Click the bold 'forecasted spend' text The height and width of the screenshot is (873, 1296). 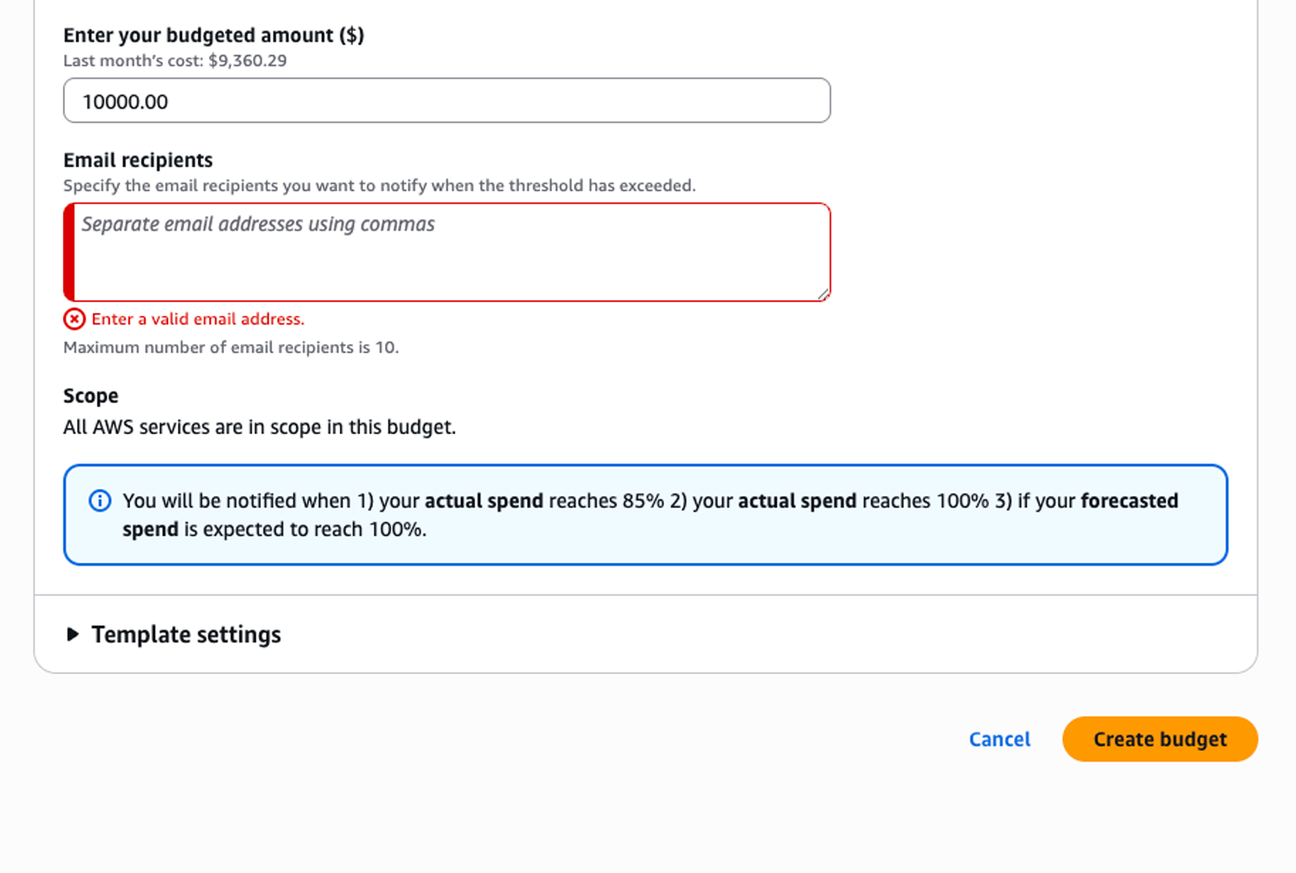1129,500
